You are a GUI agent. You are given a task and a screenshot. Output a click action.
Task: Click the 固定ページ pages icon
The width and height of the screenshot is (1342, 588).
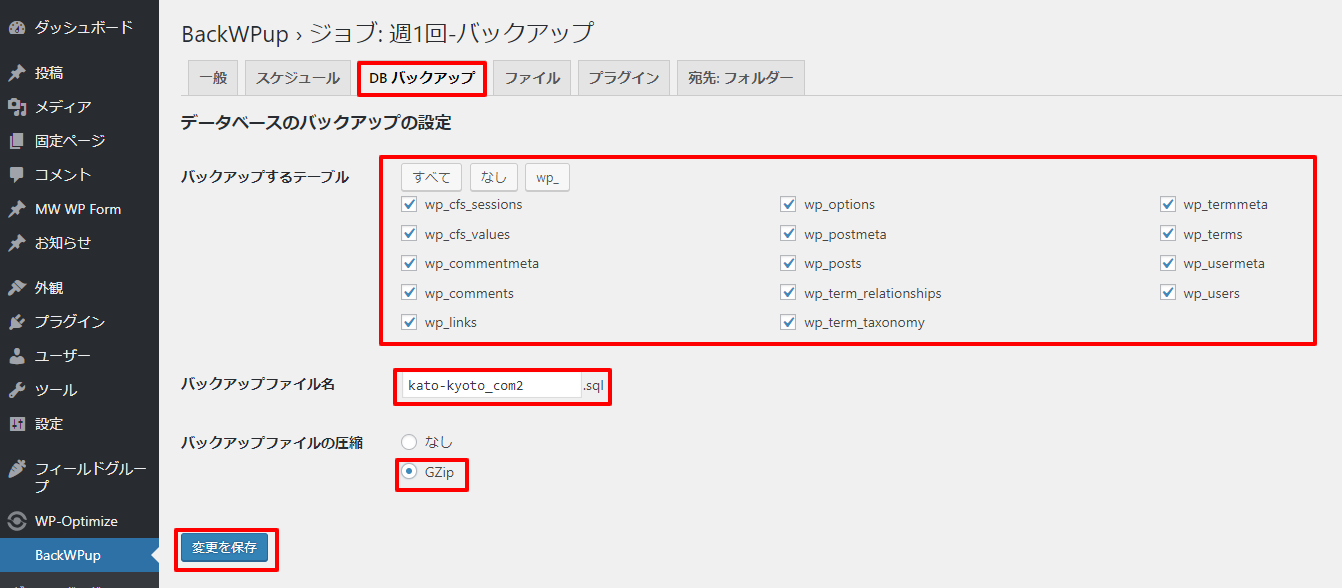(16, 141)
